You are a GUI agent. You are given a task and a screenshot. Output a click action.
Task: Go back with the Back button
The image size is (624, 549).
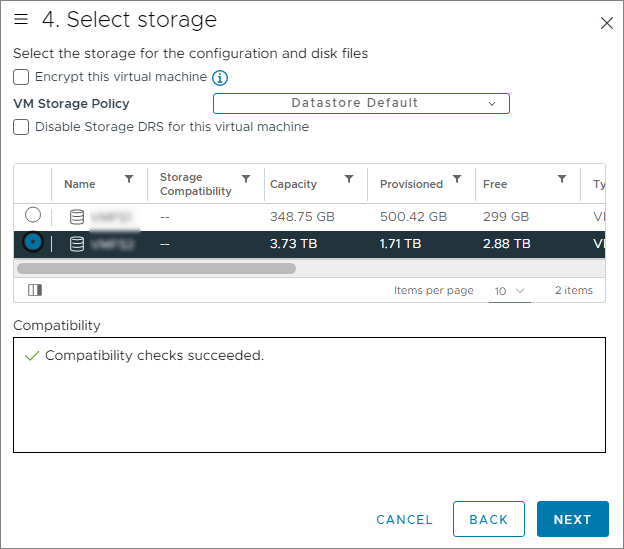point(488,519)
